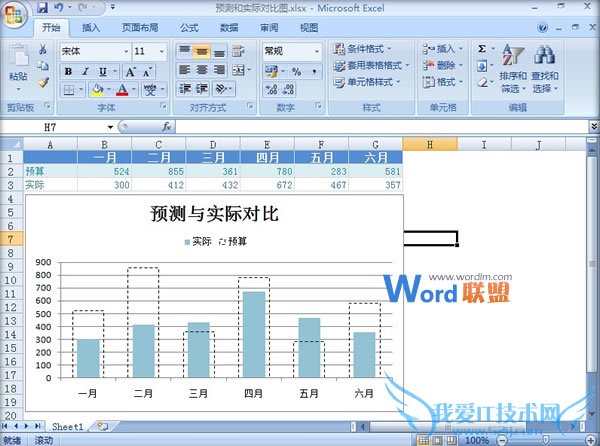Switch to the 插入 ribbon tab
Viewport: 600px width, 446px height.
point(91,28)
